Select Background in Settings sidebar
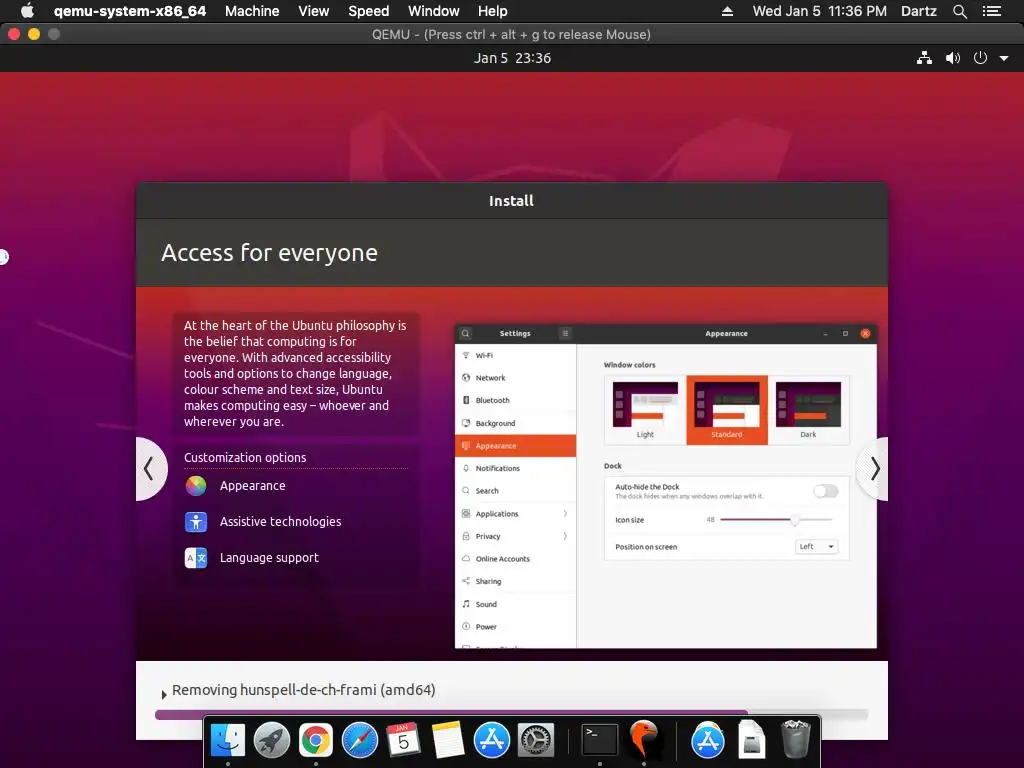 click(515, 423)
